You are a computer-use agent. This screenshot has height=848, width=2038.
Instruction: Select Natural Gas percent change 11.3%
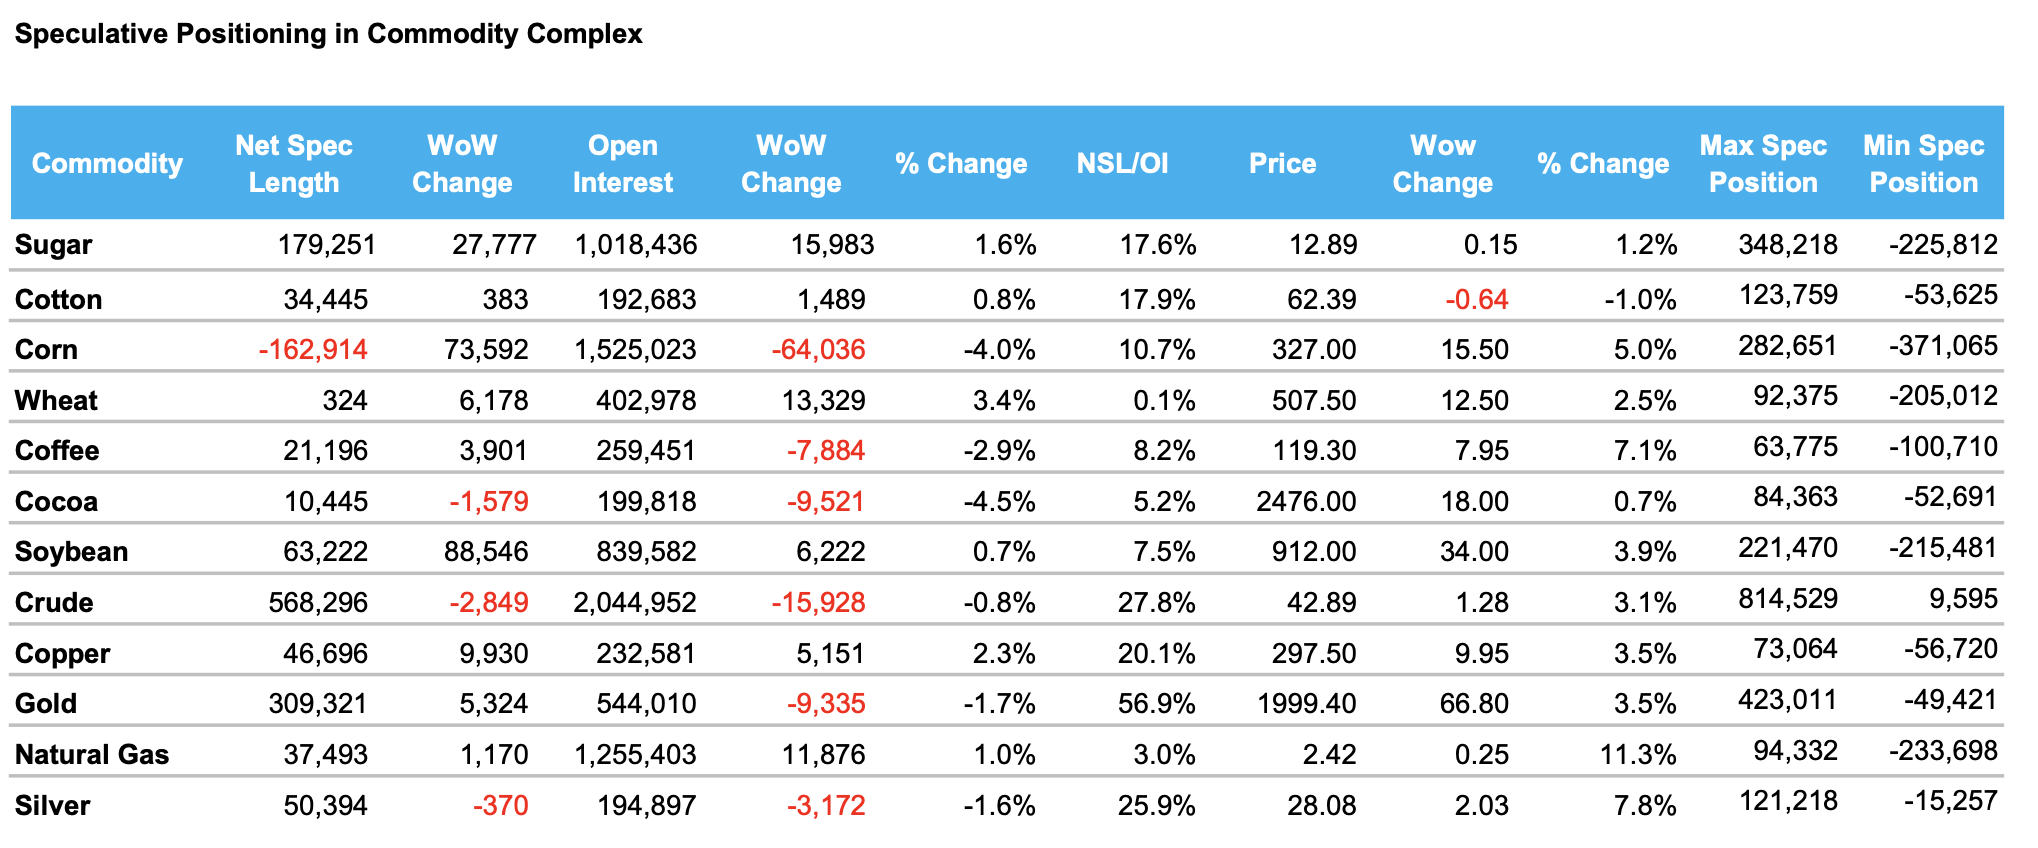tap(1638, 755)
